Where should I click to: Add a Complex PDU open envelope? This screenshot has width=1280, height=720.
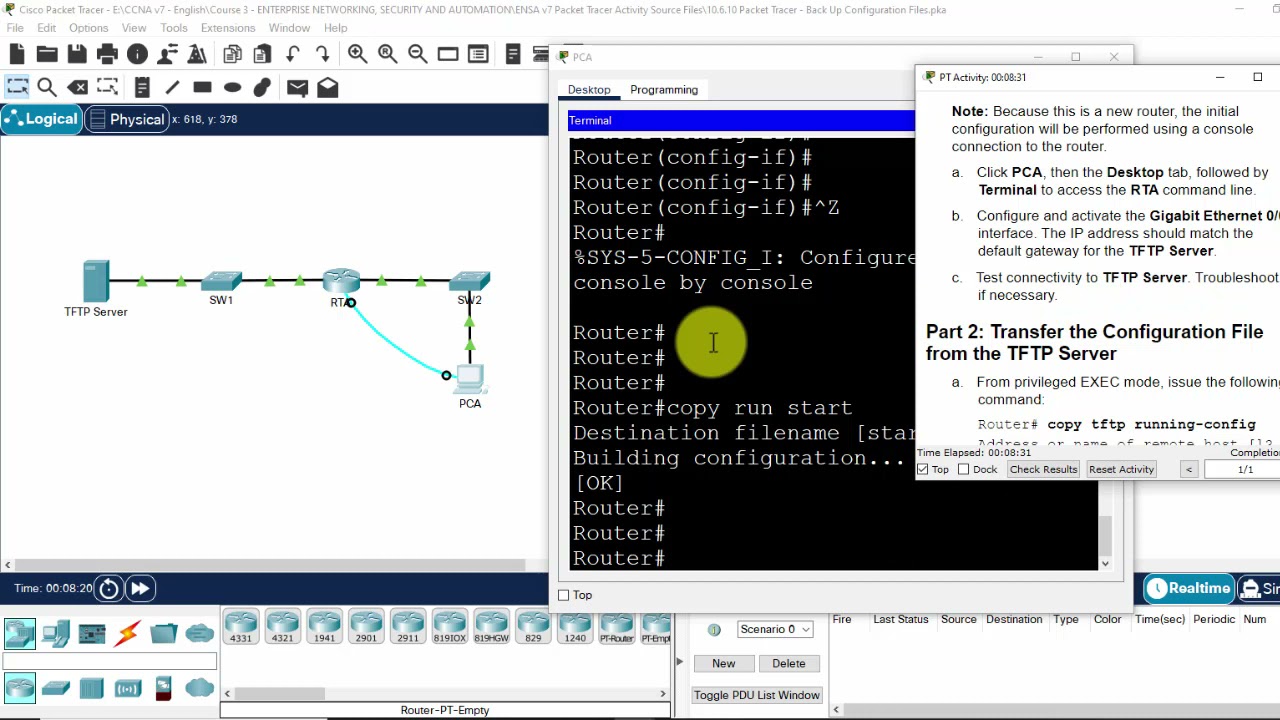tap(328, 87)
